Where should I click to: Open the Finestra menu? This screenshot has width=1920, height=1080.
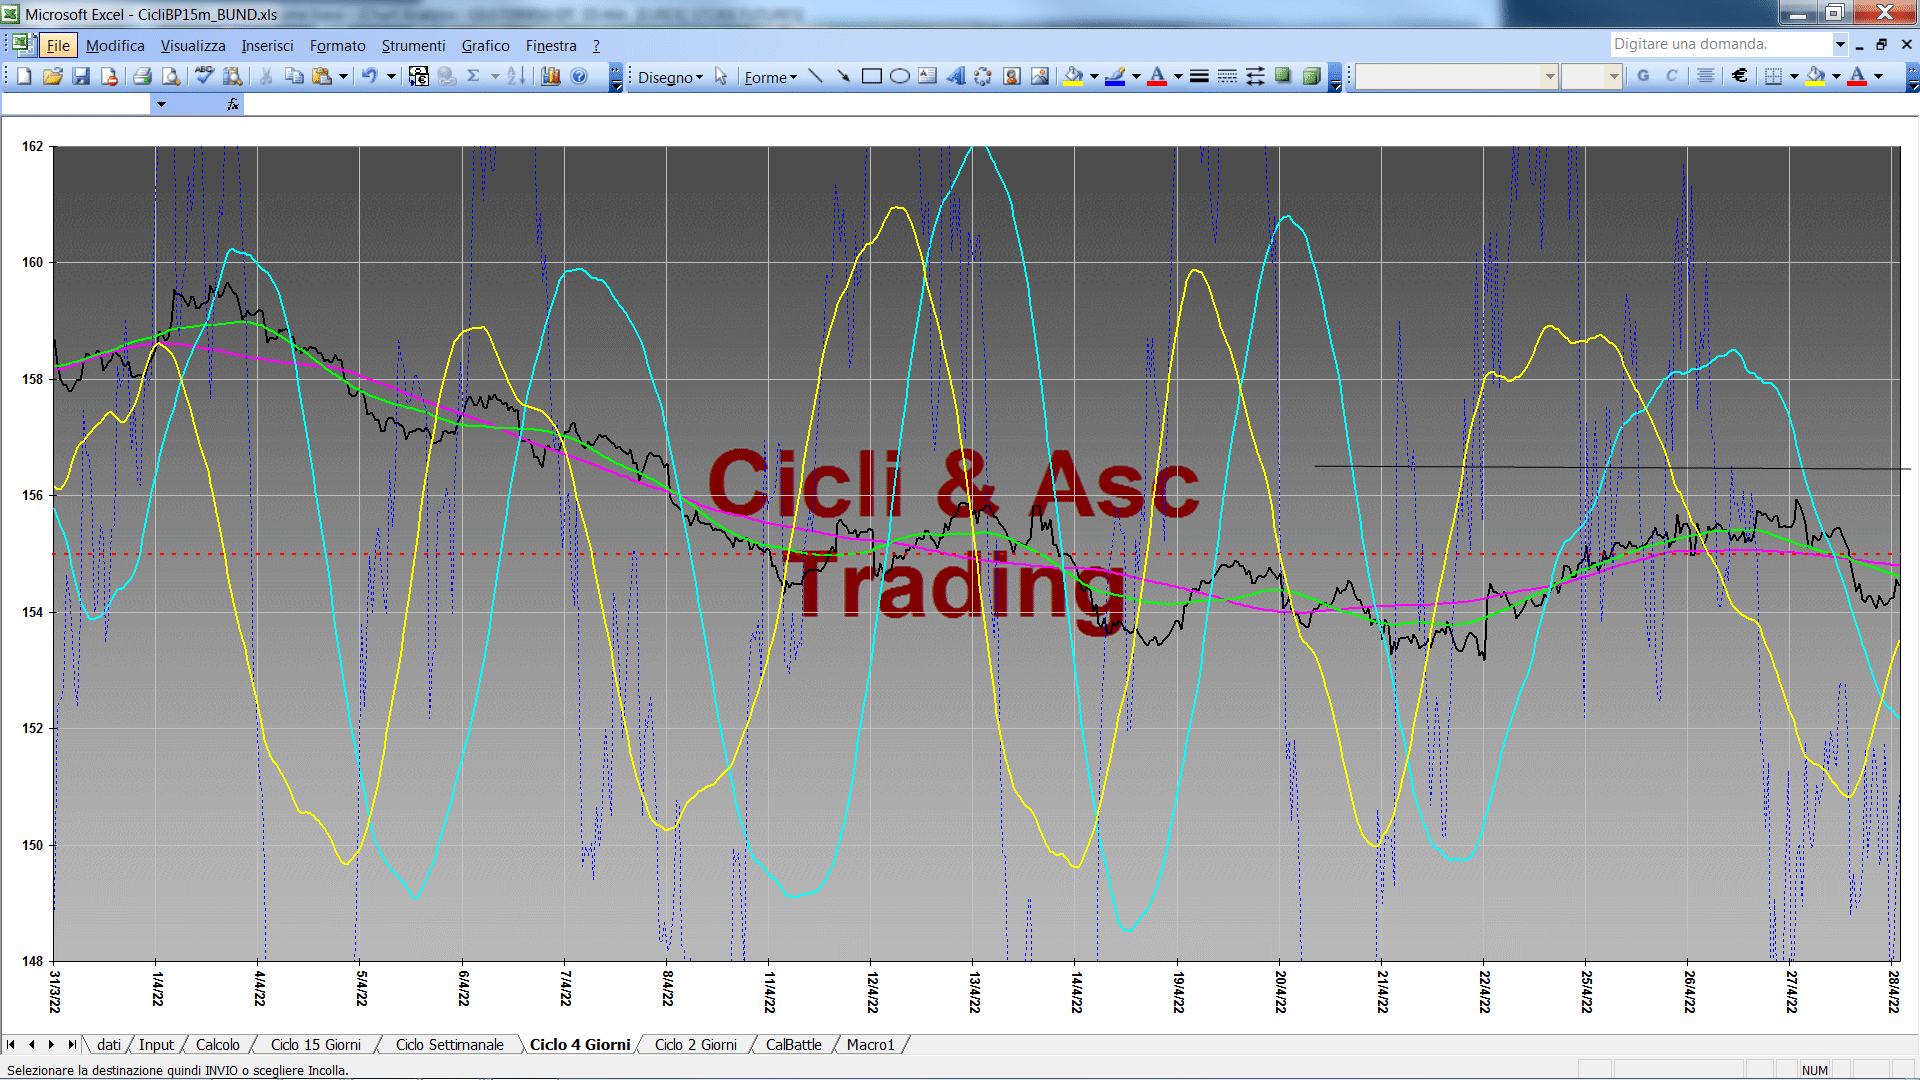(551, 45)
